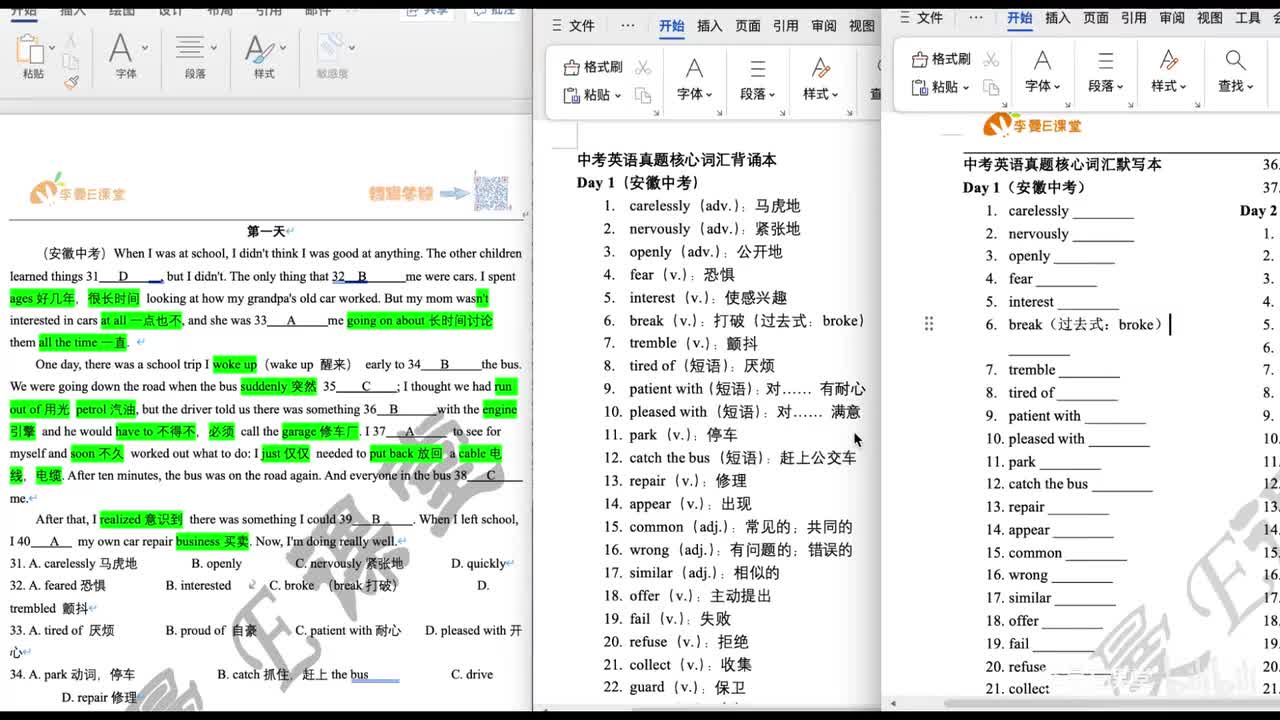This screenshot has width=1280, height=720.
Task: Click the highlighted 'realized 意识到' in the left document
Action: coord(142,520)
